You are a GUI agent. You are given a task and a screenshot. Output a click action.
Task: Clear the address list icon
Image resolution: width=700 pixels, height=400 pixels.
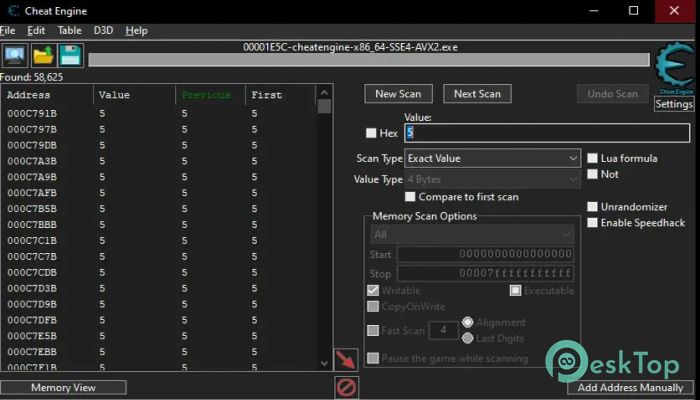coord(346,388)
